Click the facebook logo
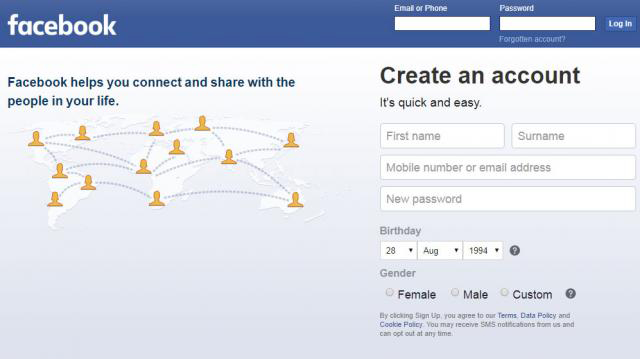 tap(62, 25)
